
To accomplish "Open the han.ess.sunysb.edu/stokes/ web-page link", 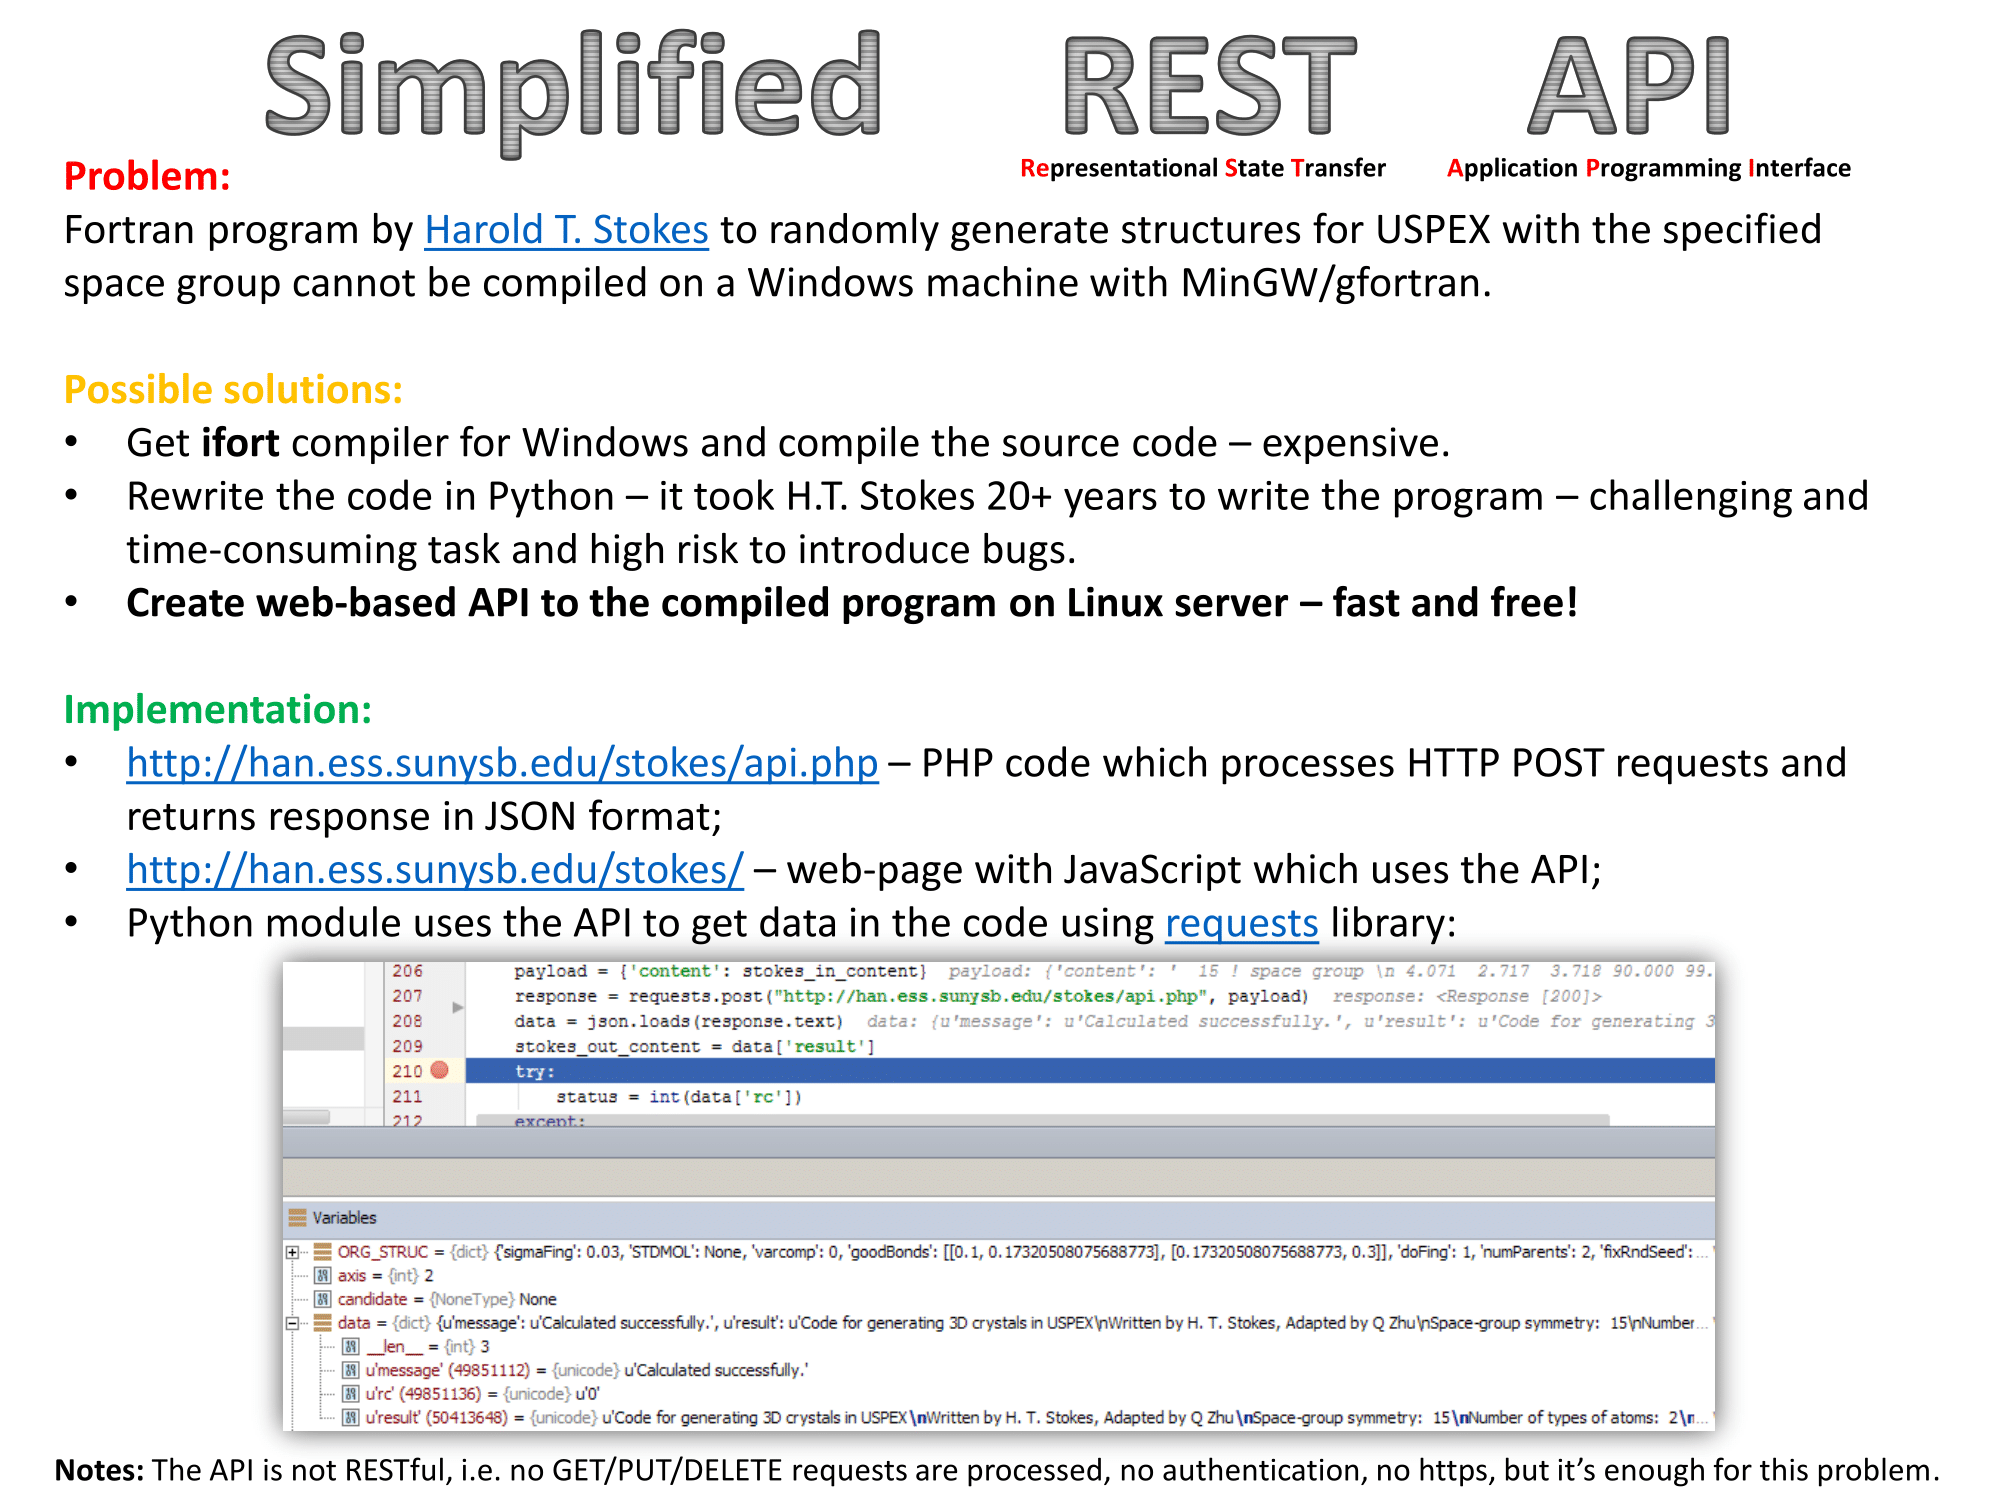I will pos(435,869).
